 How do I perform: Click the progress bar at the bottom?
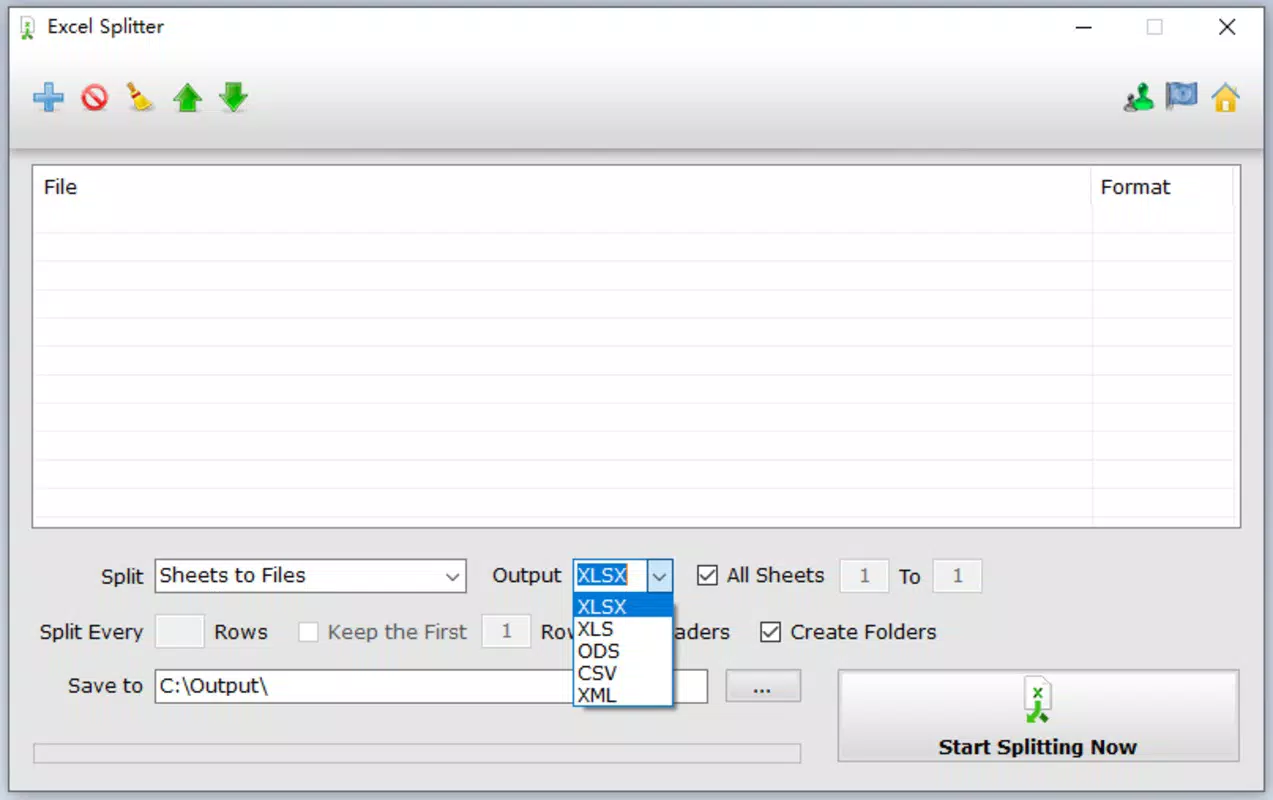417,753
